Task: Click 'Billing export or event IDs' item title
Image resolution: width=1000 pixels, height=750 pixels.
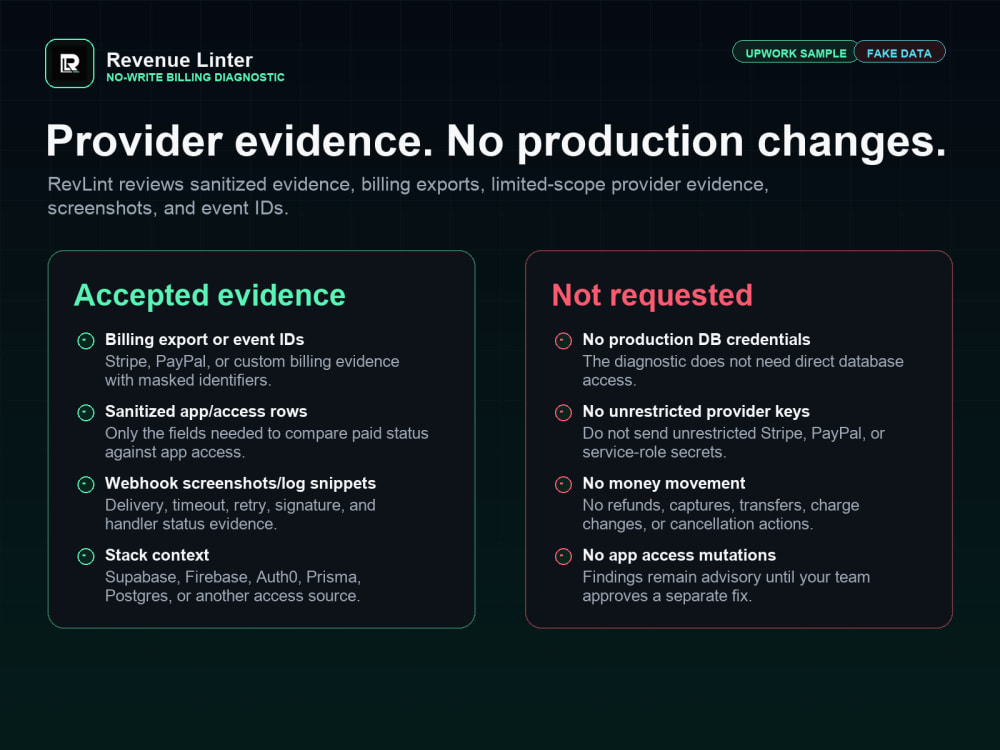Action: coord(204,339)
